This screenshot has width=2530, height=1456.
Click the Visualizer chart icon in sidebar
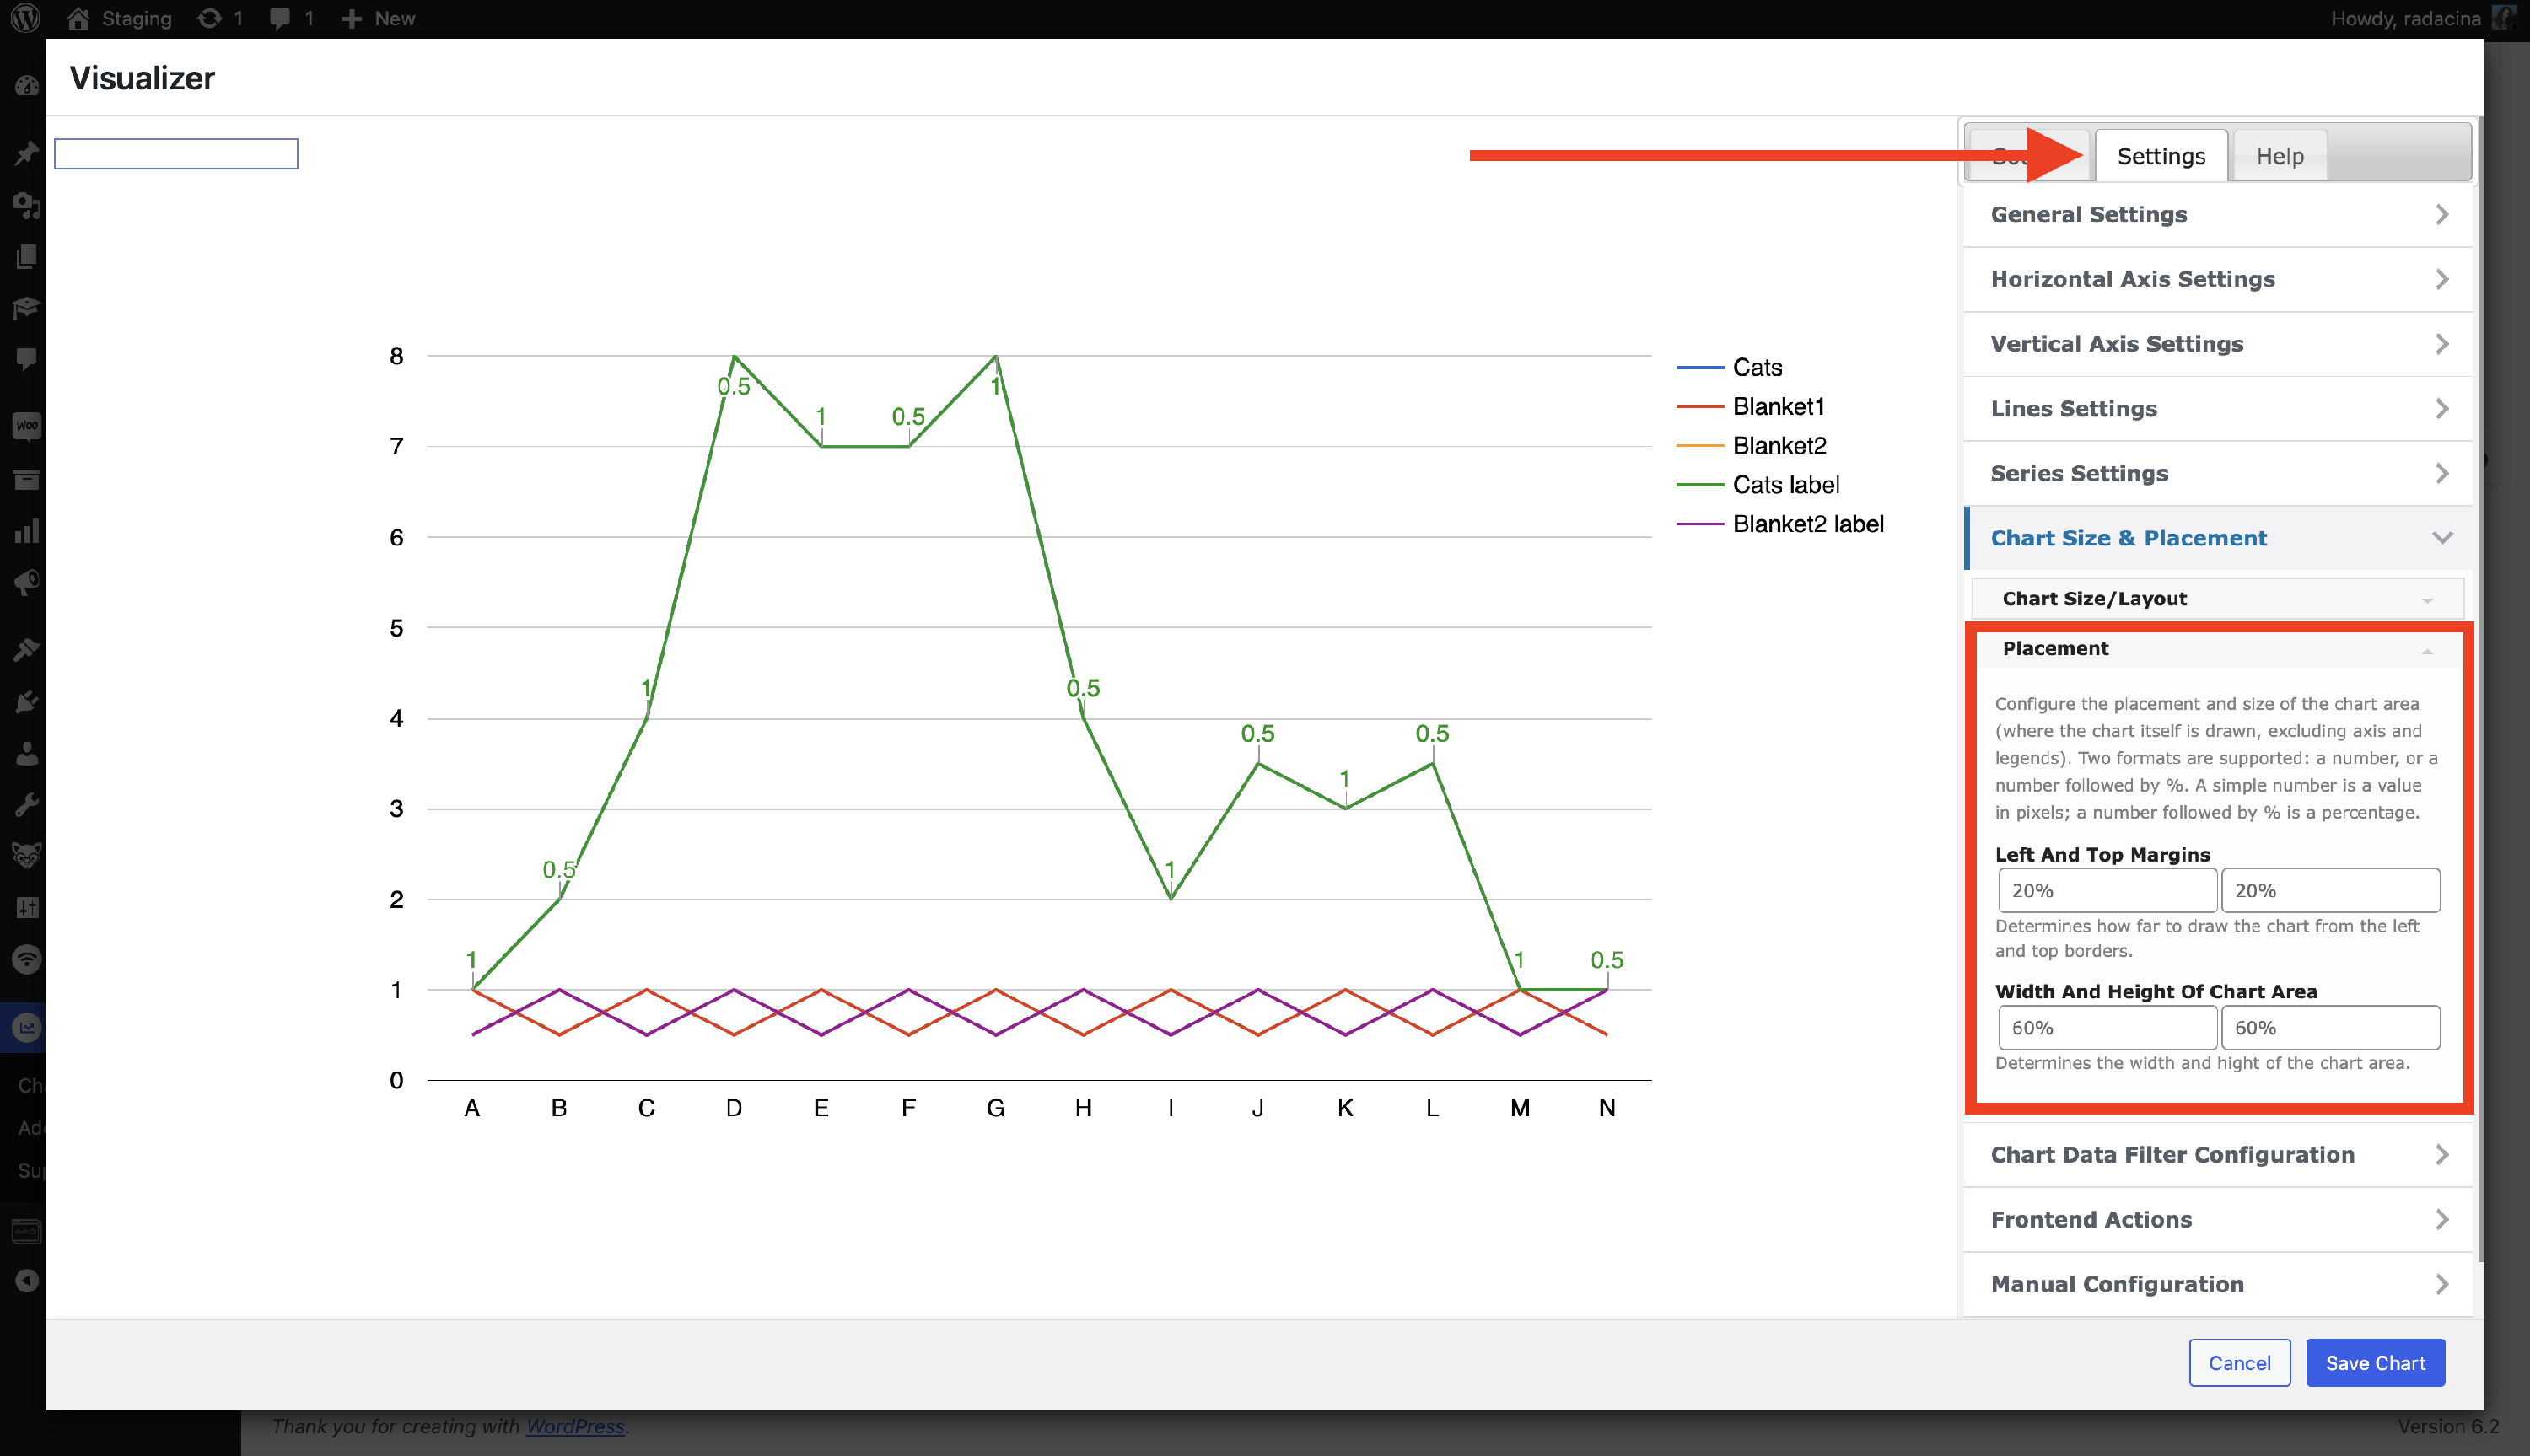26,1028
